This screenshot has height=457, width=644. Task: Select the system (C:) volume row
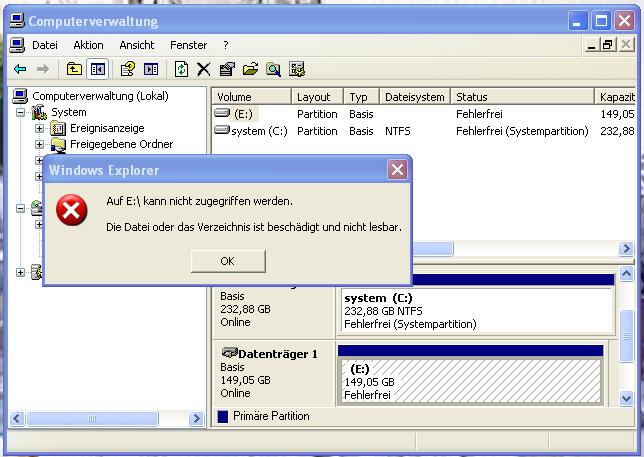click(424, 131)
